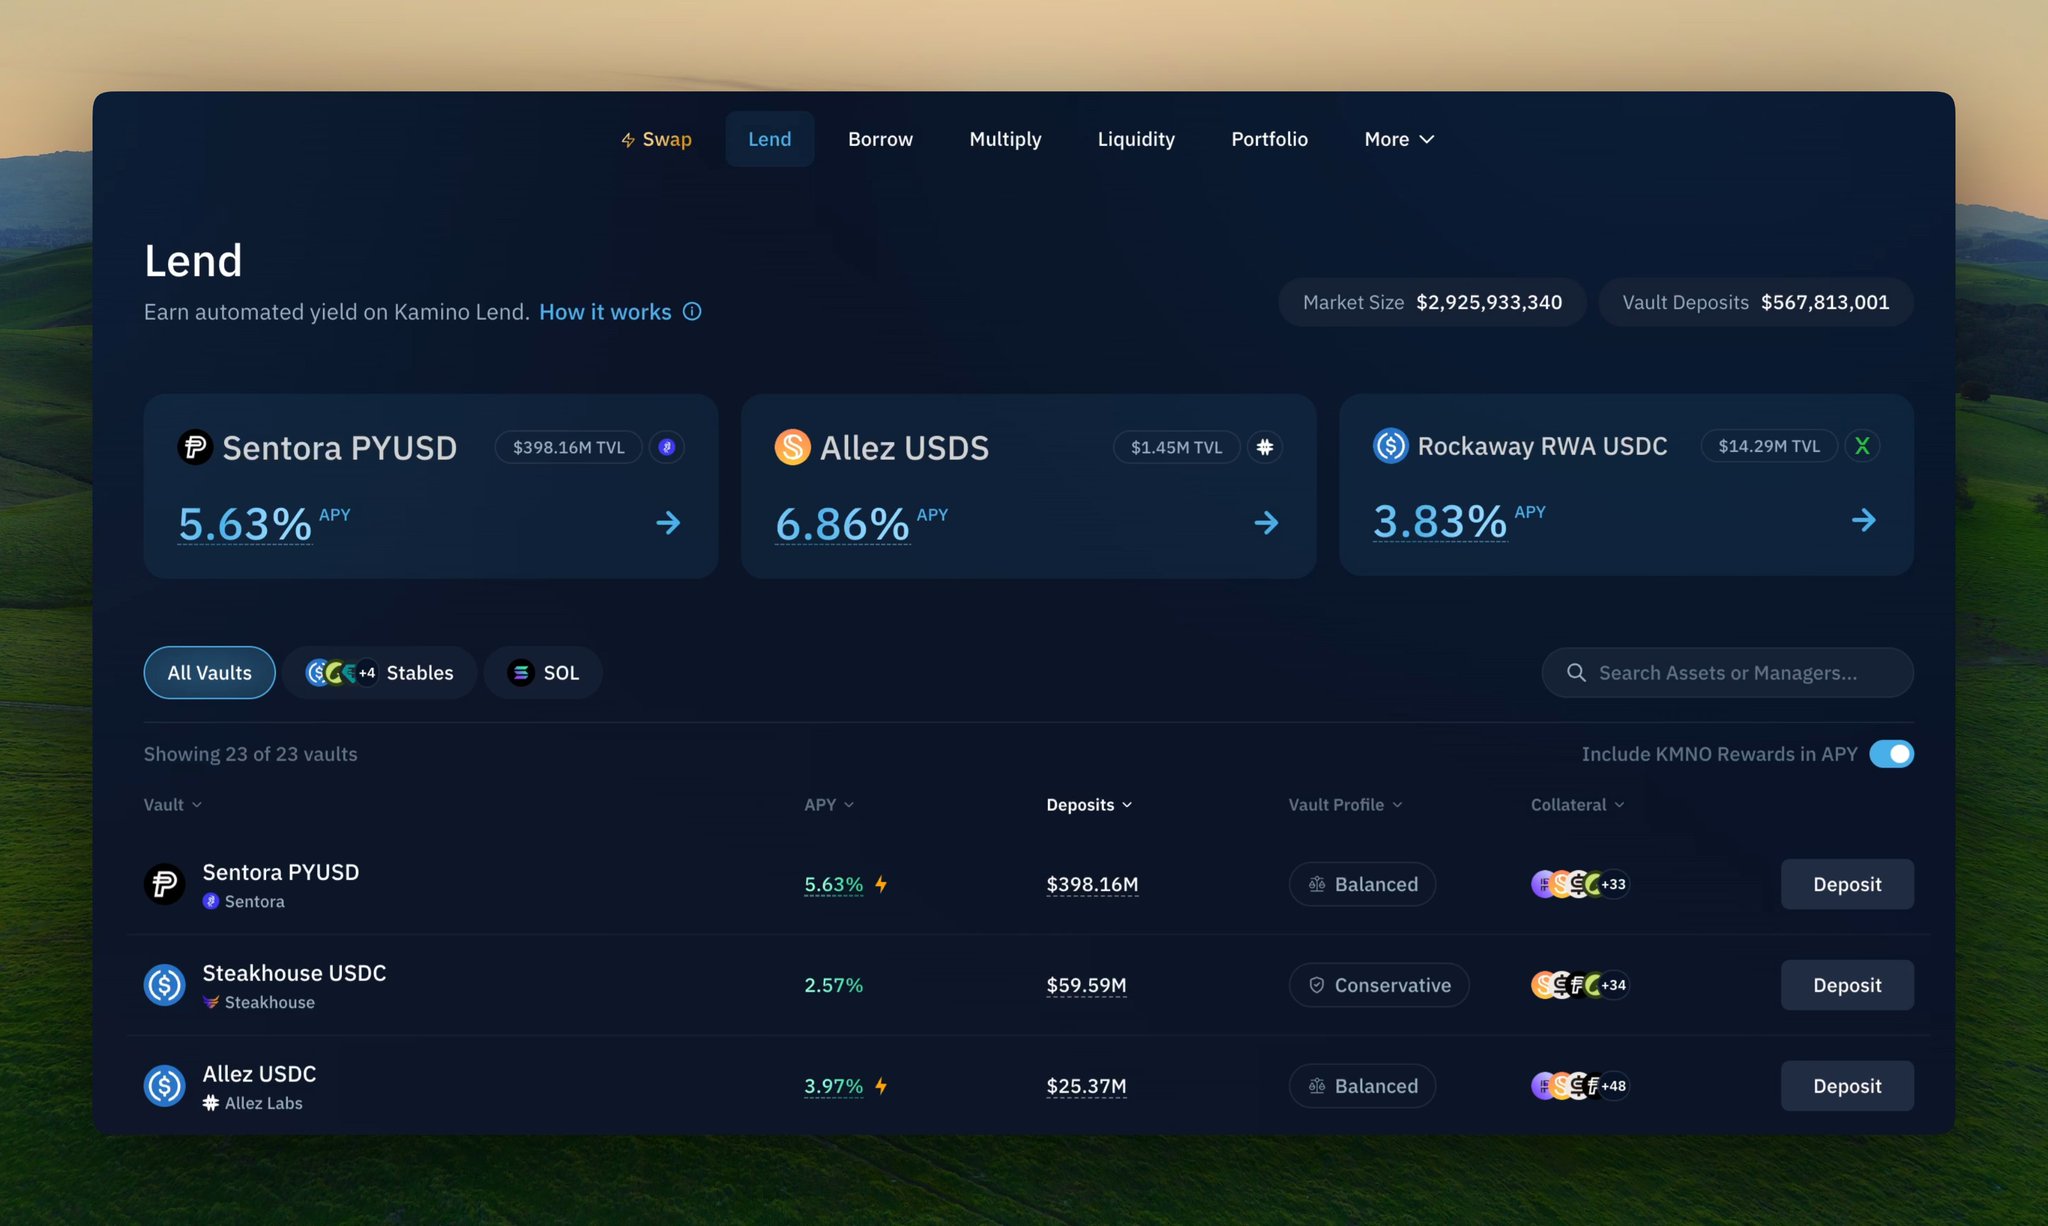Click the arrow on Rockaway RWA USDC card

click(x=1863, y=520)
